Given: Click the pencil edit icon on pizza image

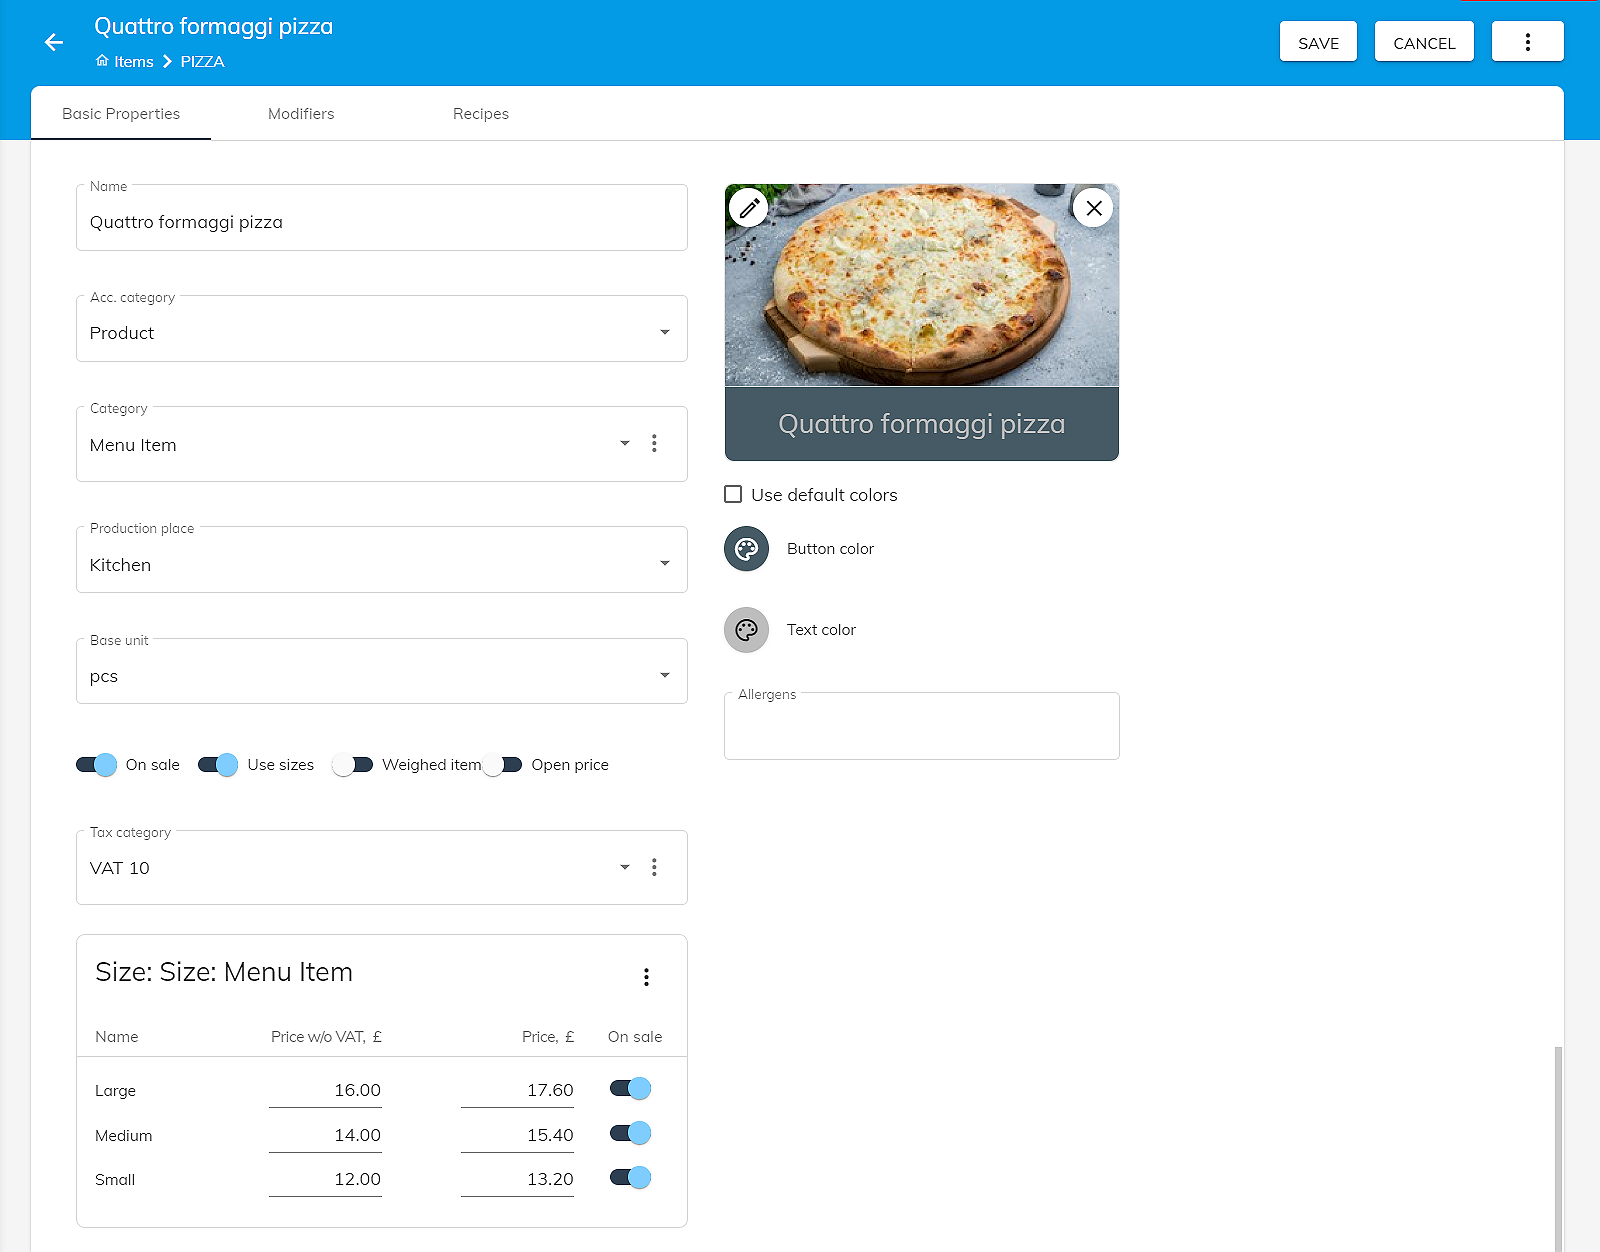Looking at the screenshot, I should tap(749, 208).
